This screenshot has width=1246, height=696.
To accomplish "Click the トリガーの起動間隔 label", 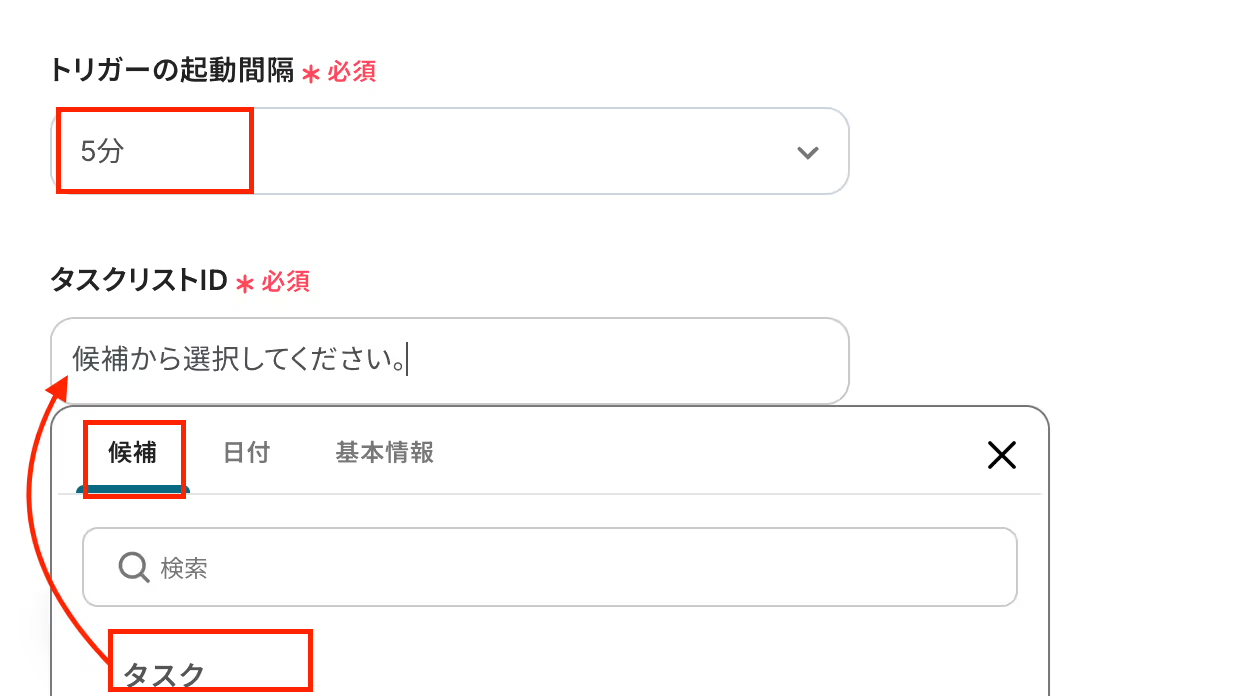I will click(171, 70).
